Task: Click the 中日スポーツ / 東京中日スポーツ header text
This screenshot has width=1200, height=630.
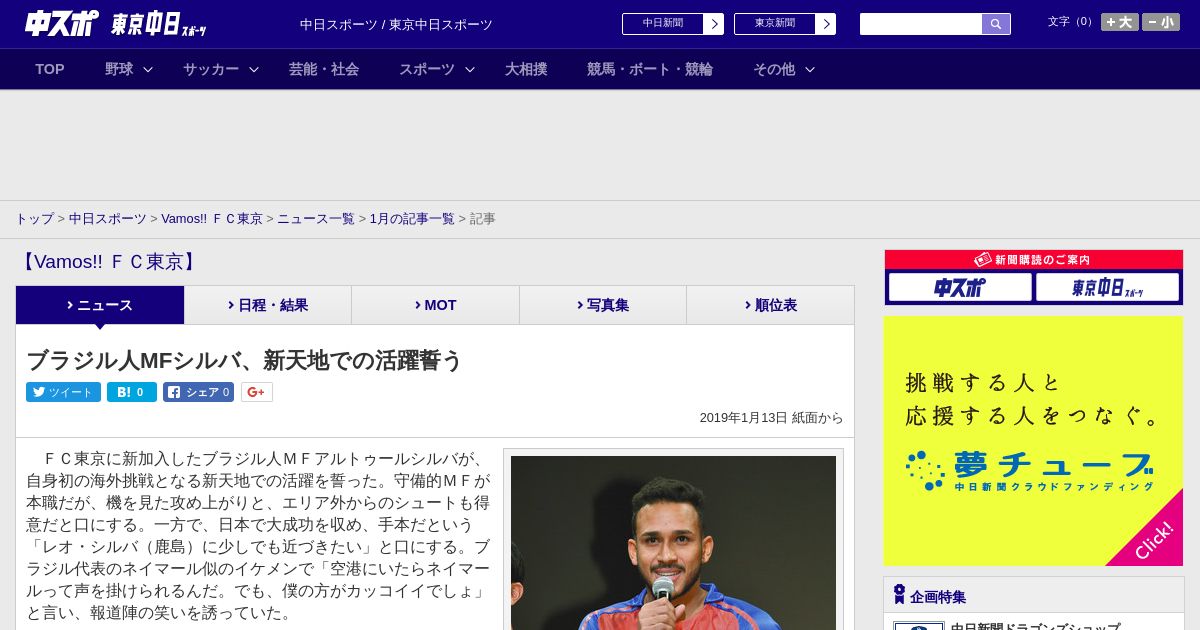Action: point(396,24)
